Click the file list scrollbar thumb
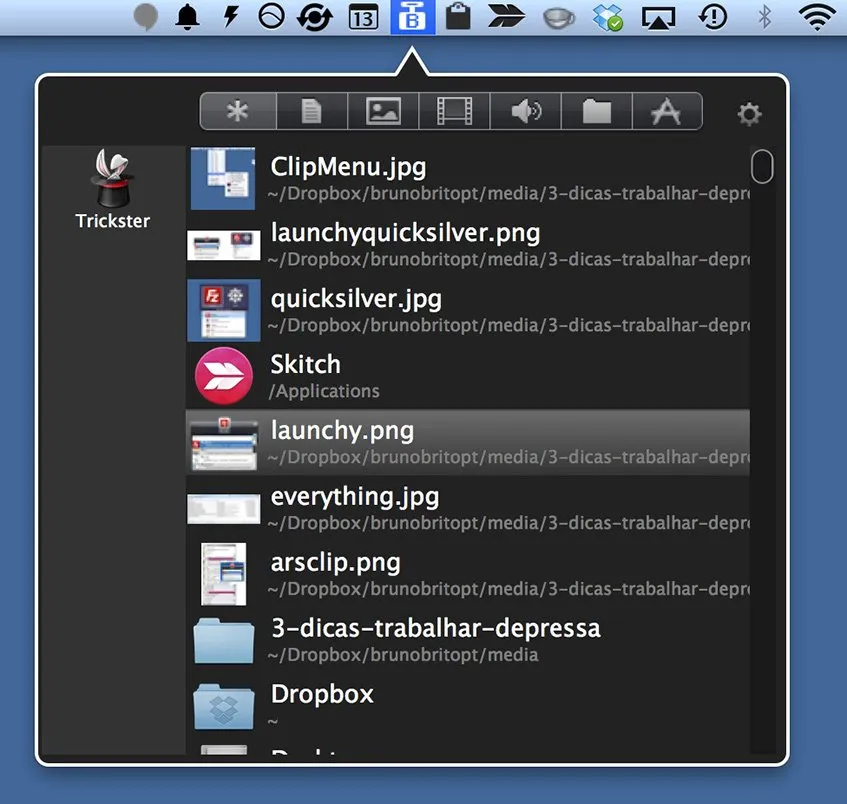This screenshot has width=847, height=804. tap(762, 166)
